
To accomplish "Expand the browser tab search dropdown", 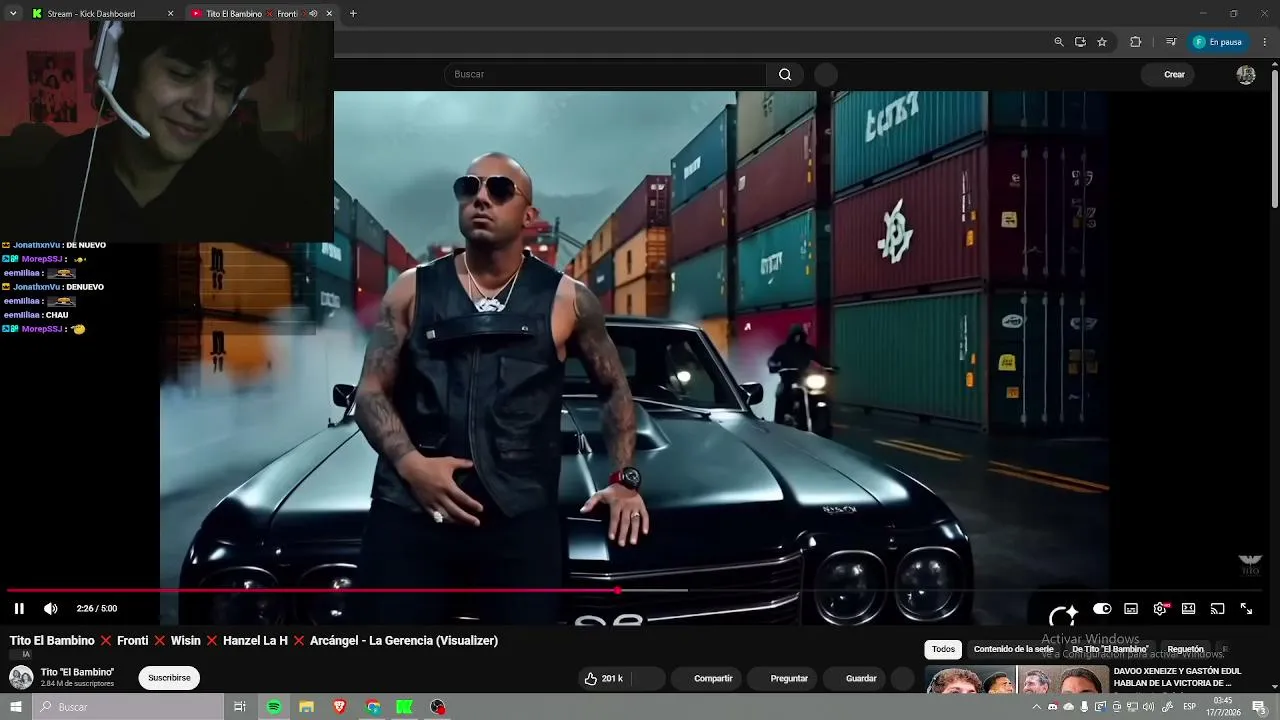I will point(13,14).
